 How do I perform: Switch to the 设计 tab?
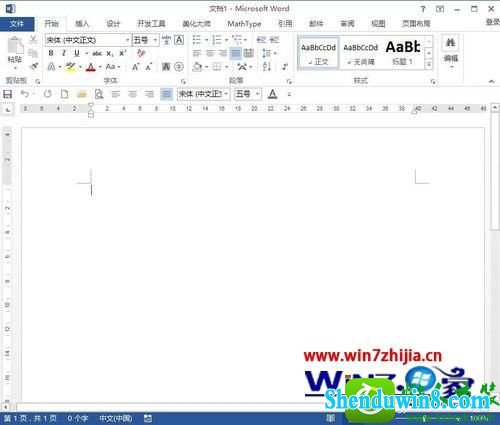click(113, 24)
